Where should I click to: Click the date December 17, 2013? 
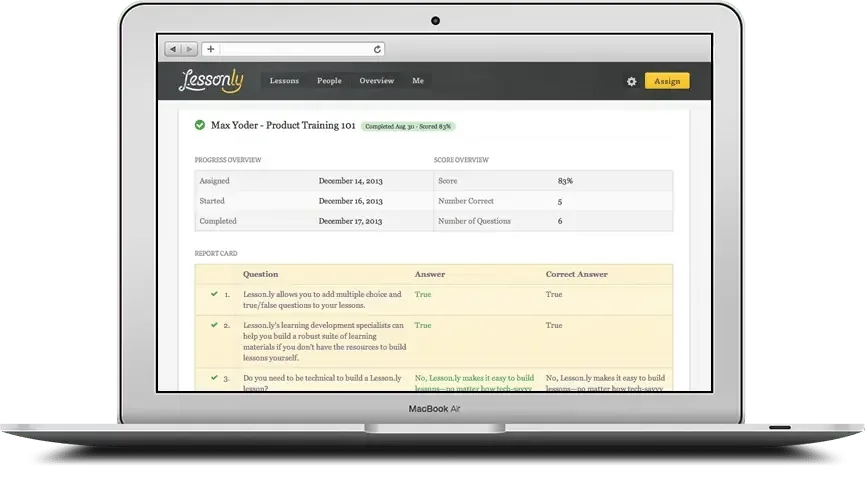(350, 221)
